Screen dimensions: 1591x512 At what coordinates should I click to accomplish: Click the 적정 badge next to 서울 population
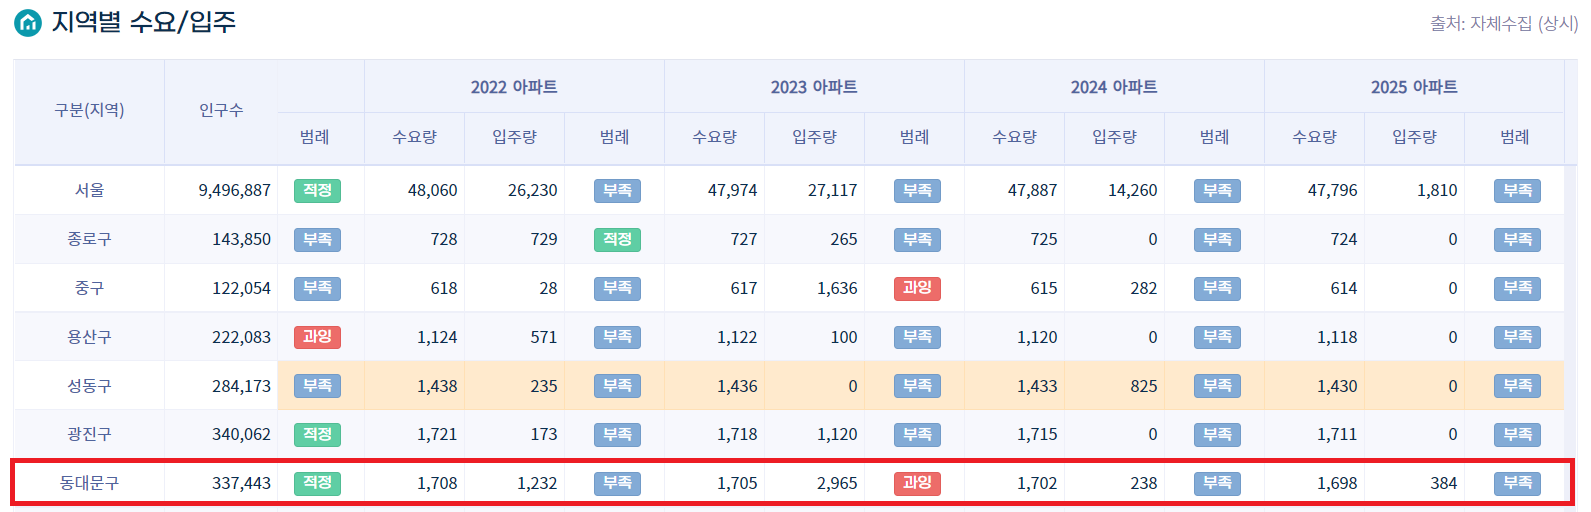click(x=317, y=190)
